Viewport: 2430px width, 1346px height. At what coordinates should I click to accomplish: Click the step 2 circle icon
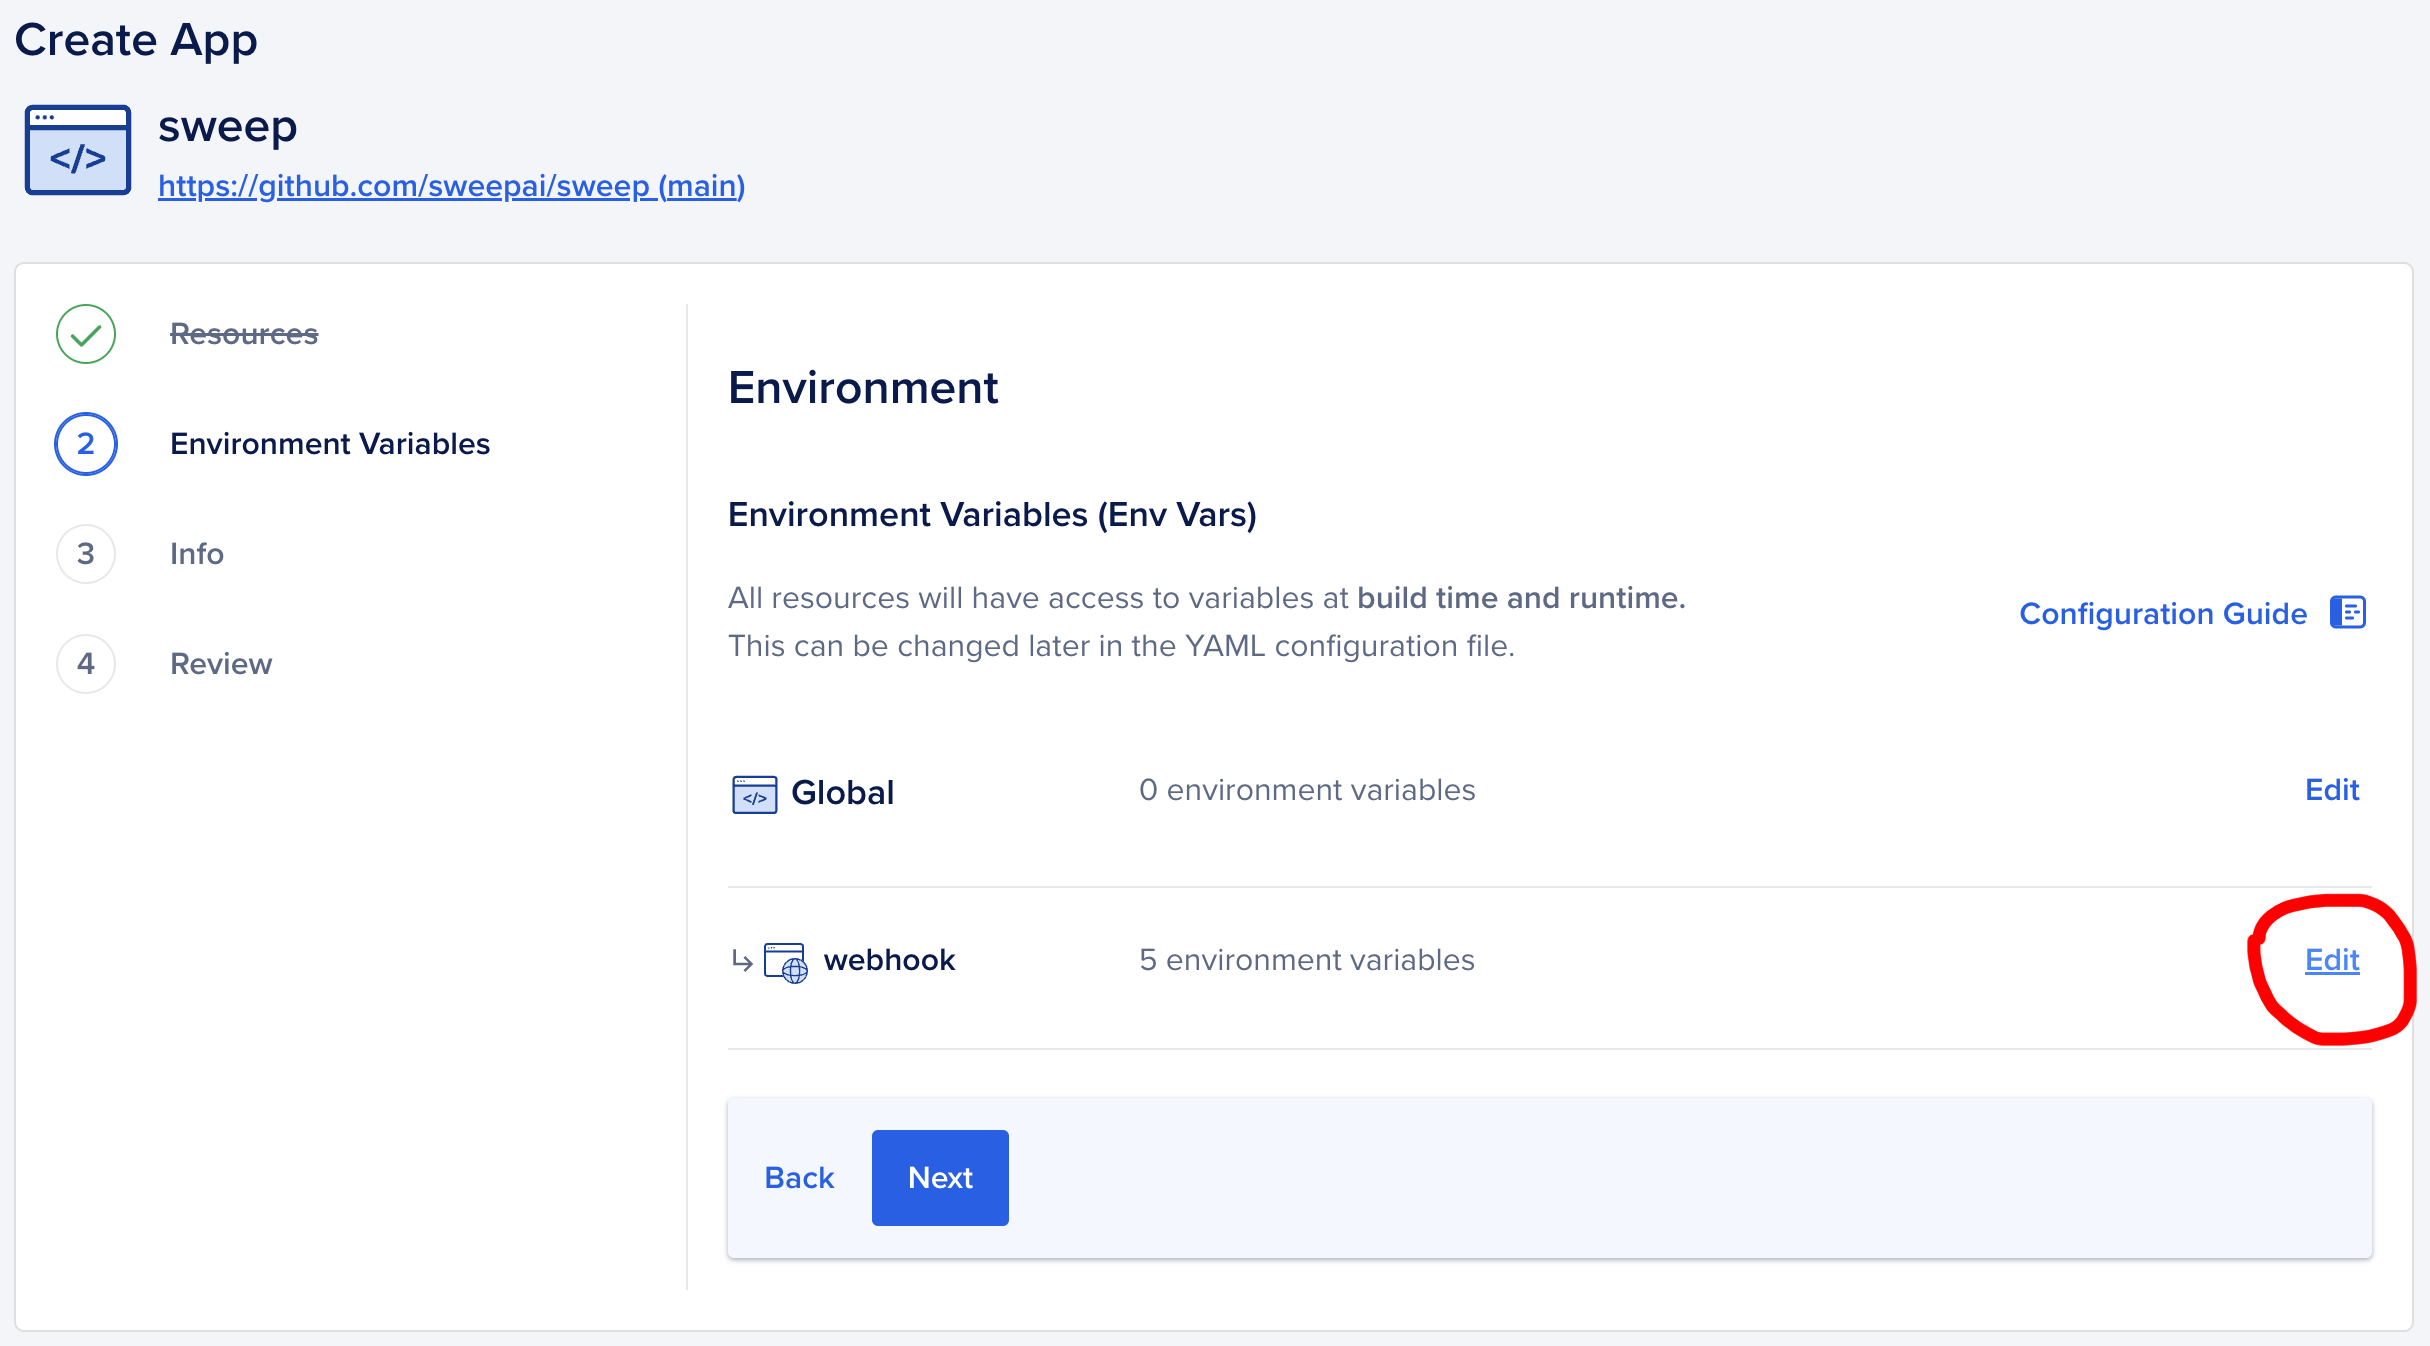pos(86,444)
